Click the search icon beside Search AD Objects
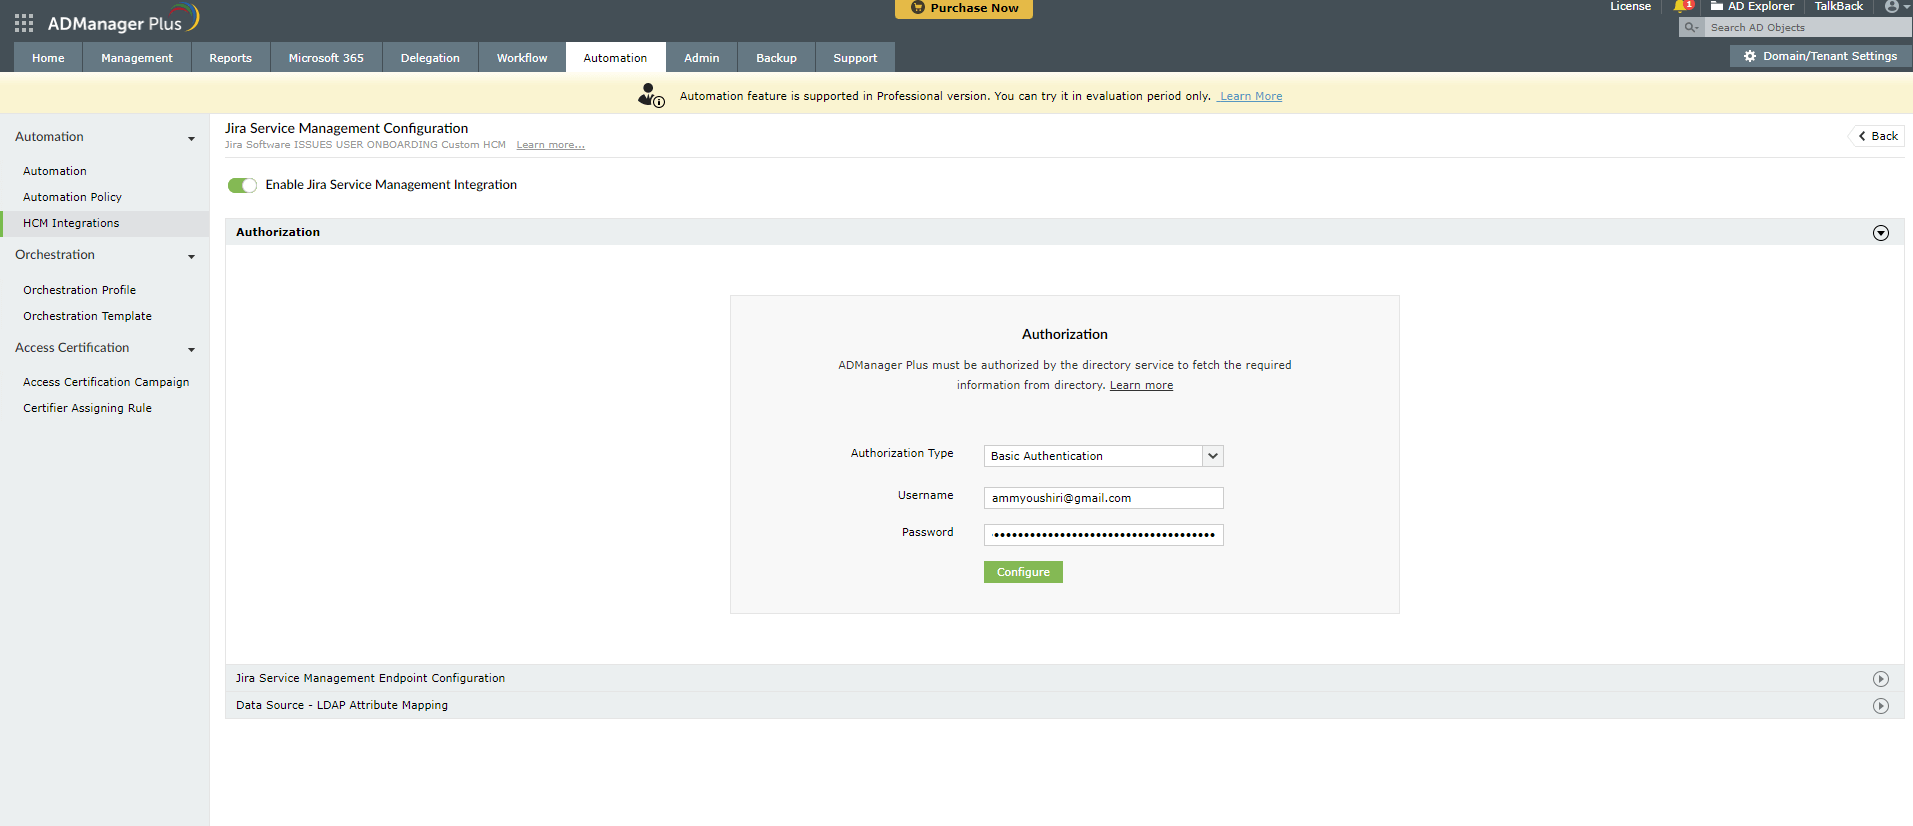Screen dimensions: 1913x826 click(1691, 28)
